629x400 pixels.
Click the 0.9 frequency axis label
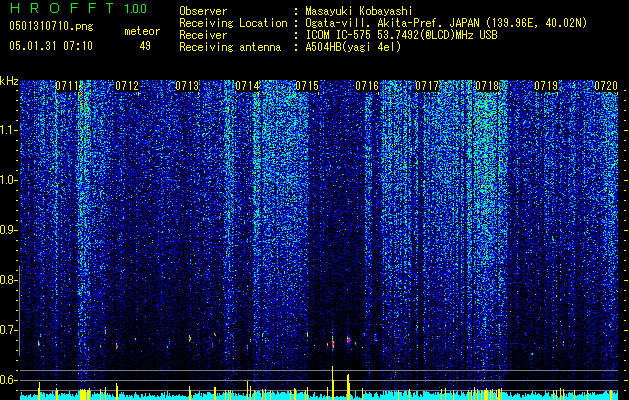(x=6, y=230)
